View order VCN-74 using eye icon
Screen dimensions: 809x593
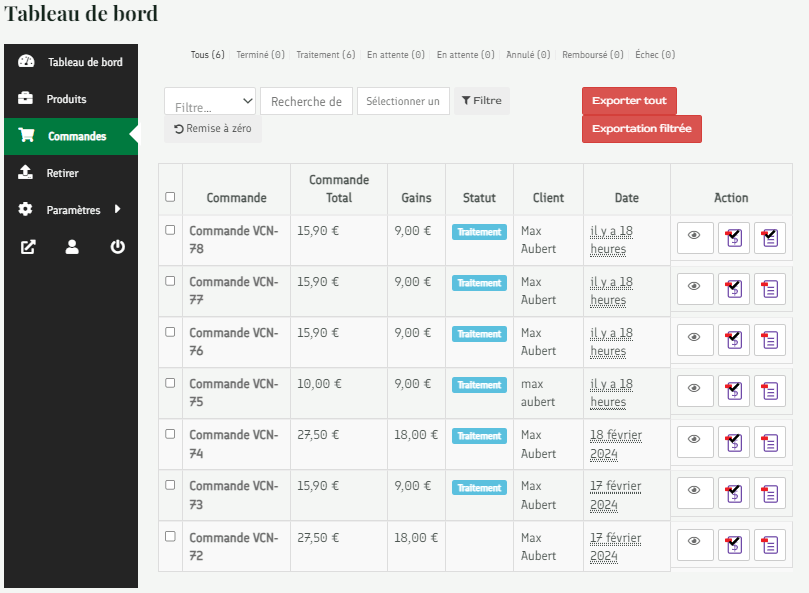(695, 442)
